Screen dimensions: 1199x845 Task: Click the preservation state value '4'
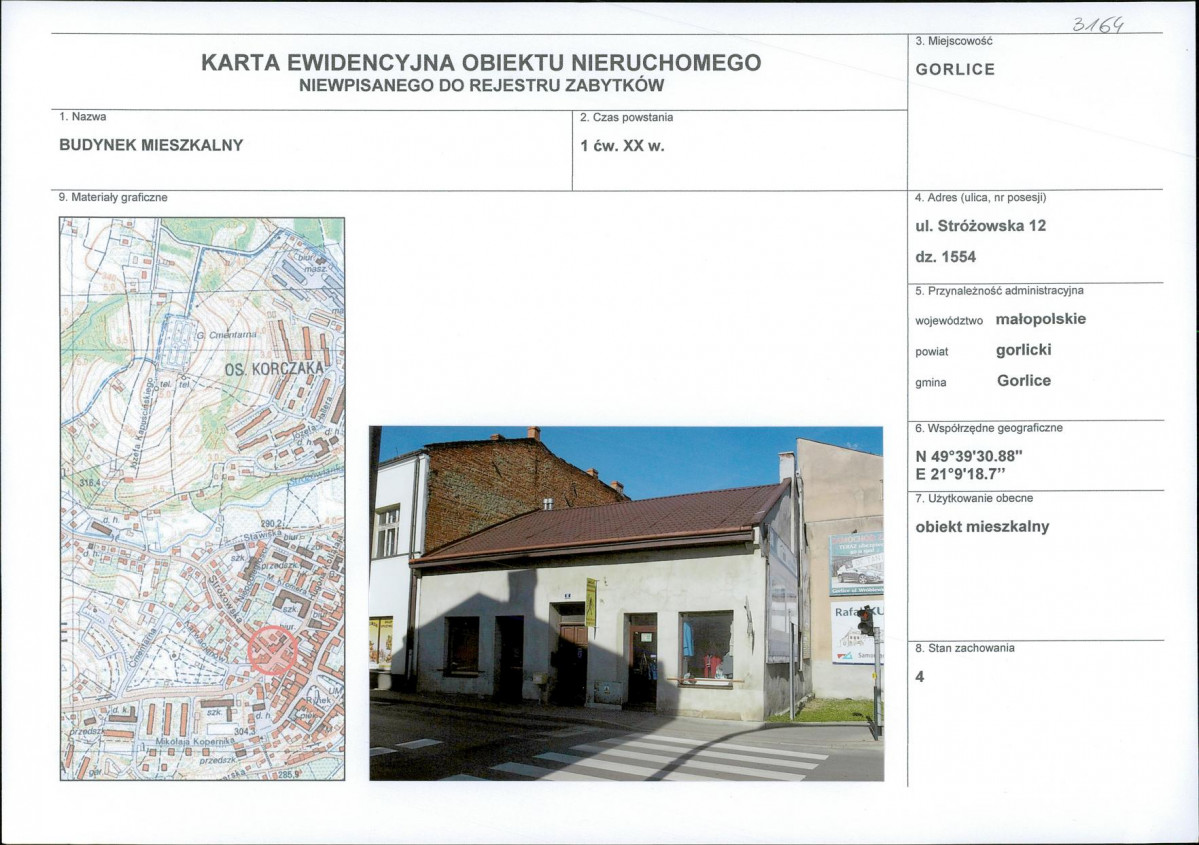[920, 677]
